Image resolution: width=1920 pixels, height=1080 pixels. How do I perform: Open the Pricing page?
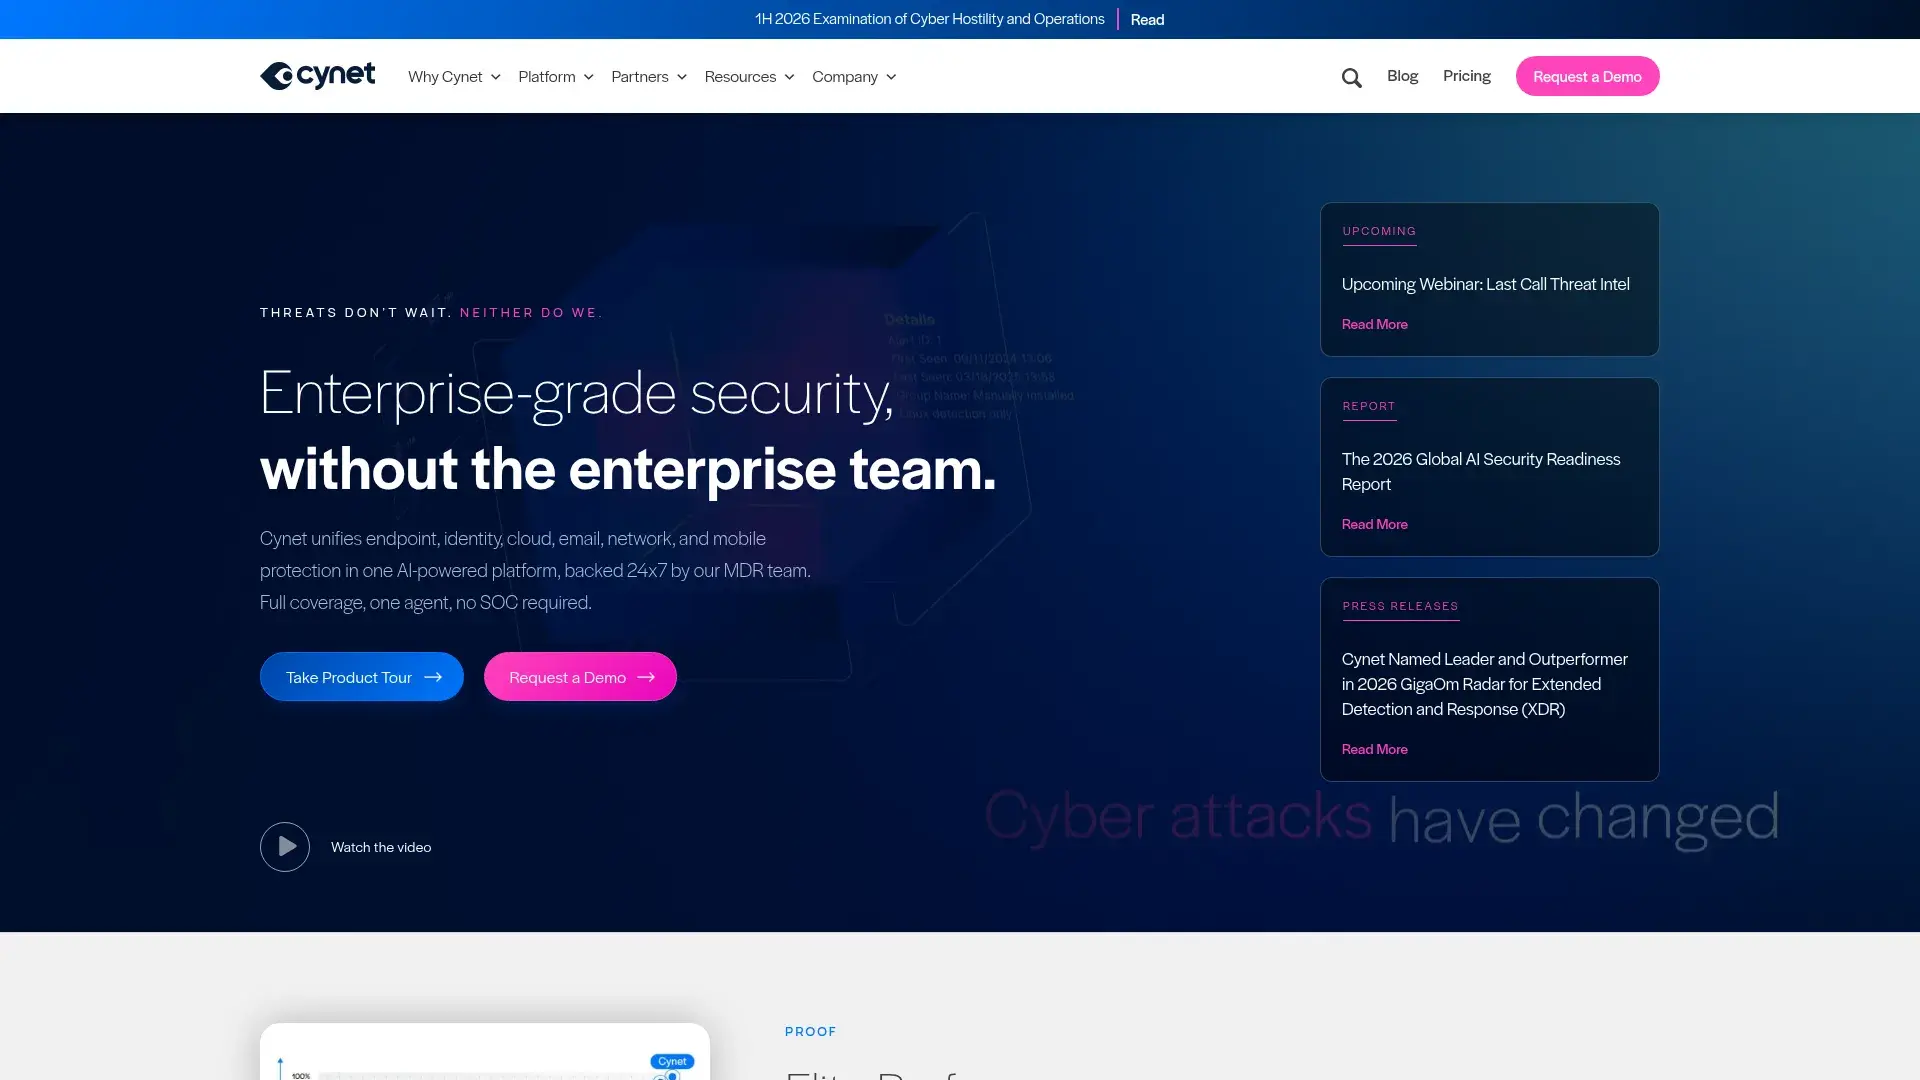[x=1466, y=76]
